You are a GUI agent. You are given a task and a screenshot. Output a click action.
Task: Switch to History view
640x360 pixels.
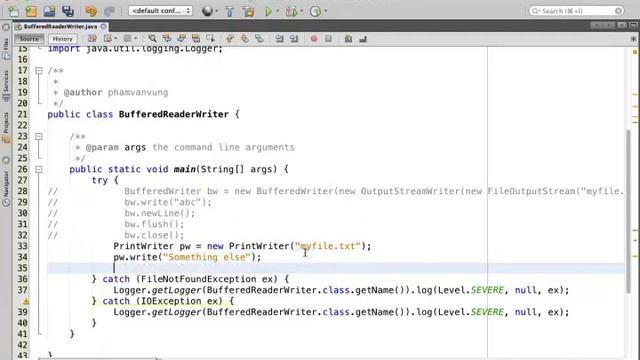pos(62,39)
